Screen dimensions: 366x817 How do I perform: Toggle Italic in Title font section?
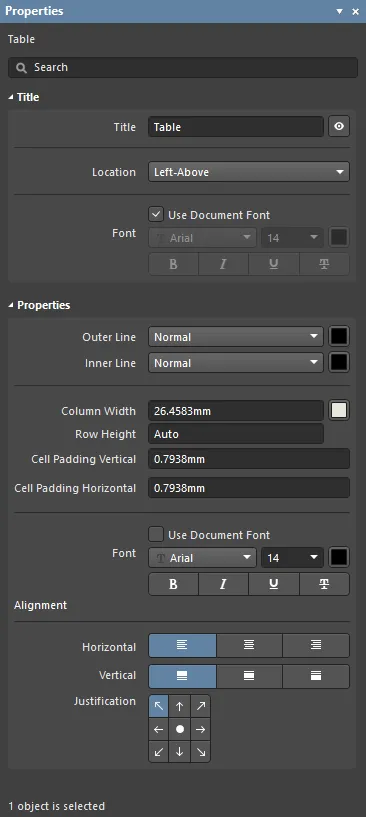coord(223,264)
